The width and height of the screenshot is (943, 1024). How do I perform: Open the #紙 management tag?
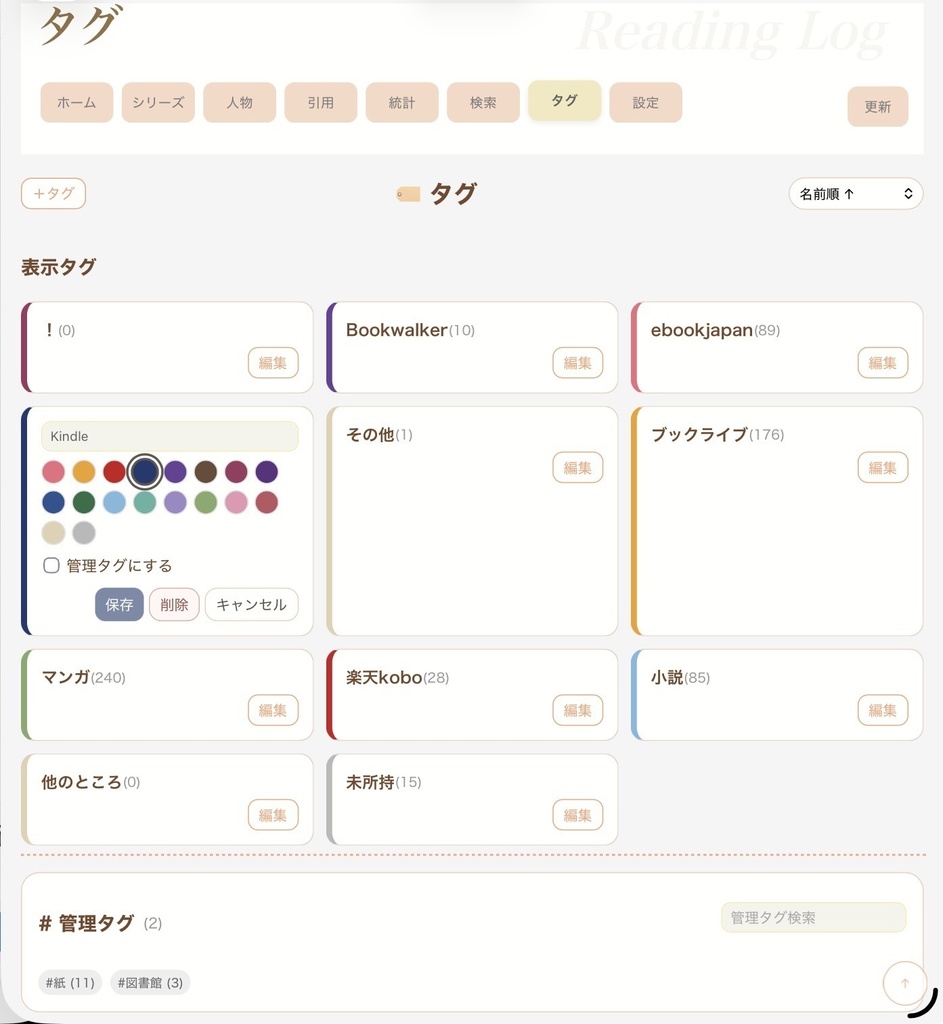pyautogui.click(x=70, y=982)
